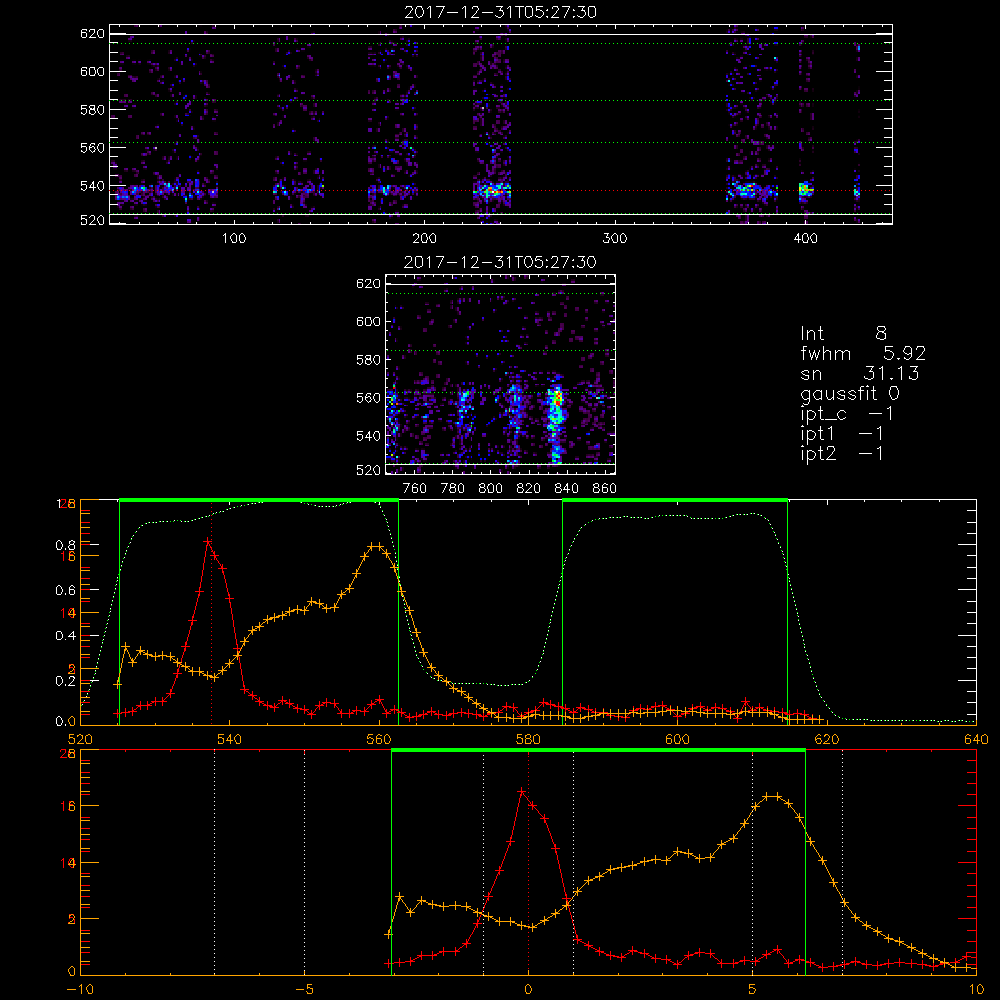Click x-axis label 400 on top spectrogram
The height and width of the screenshot is (1000, 1000).
point(805,239)
